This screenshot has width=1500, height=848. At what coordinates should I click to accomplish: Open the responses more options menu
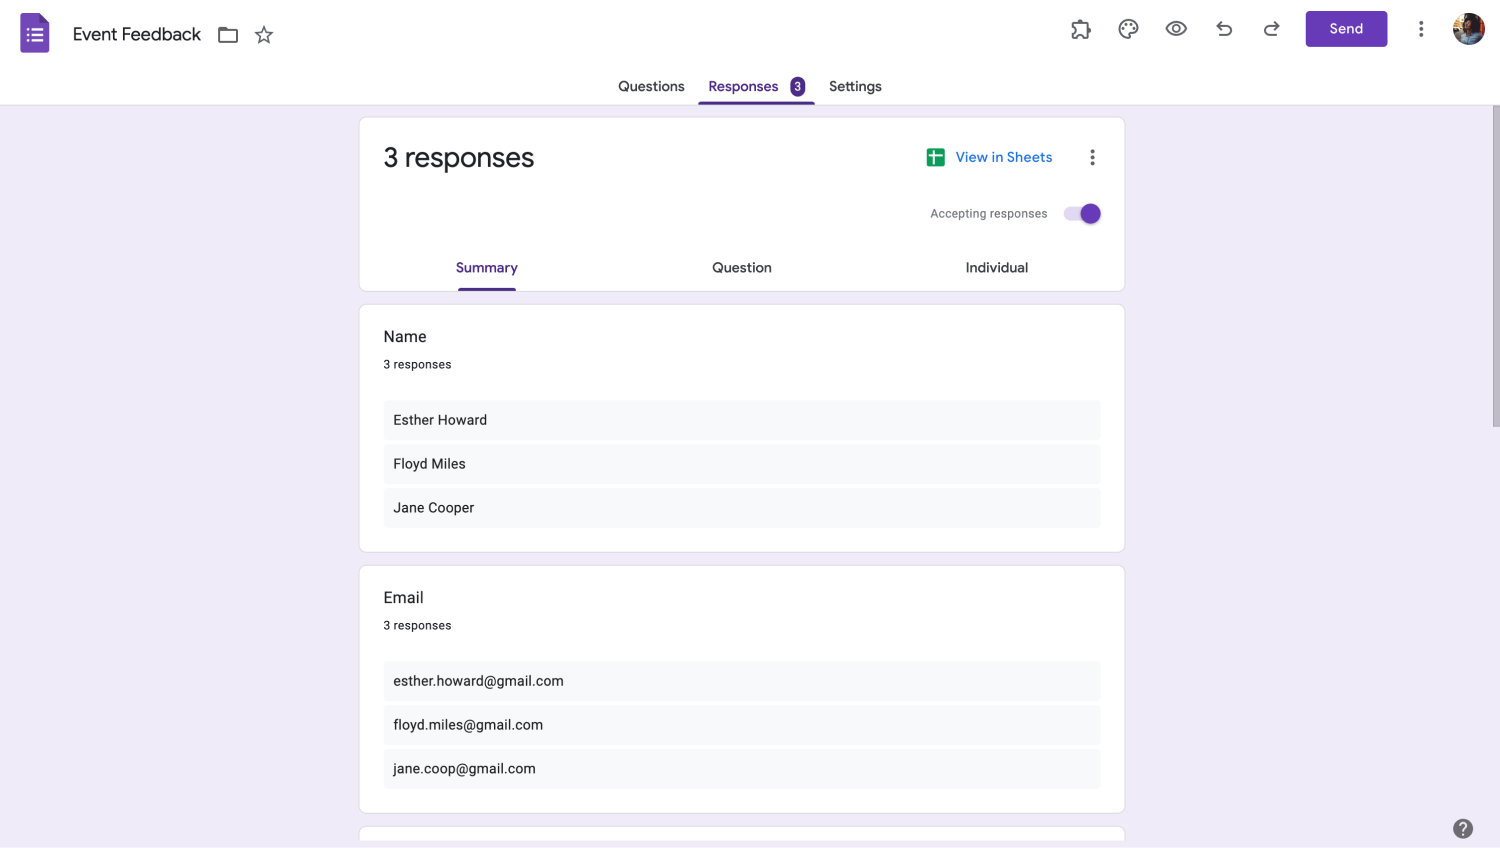[x=1092, y=157]
